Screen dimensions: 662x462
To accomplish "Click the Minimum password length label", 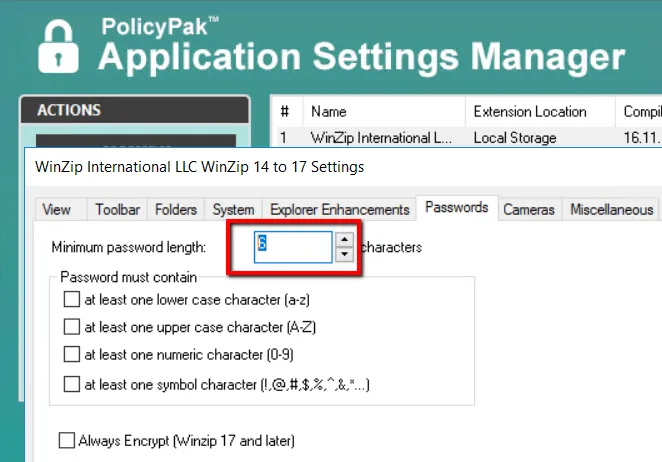I will click(x=129, y=247).
